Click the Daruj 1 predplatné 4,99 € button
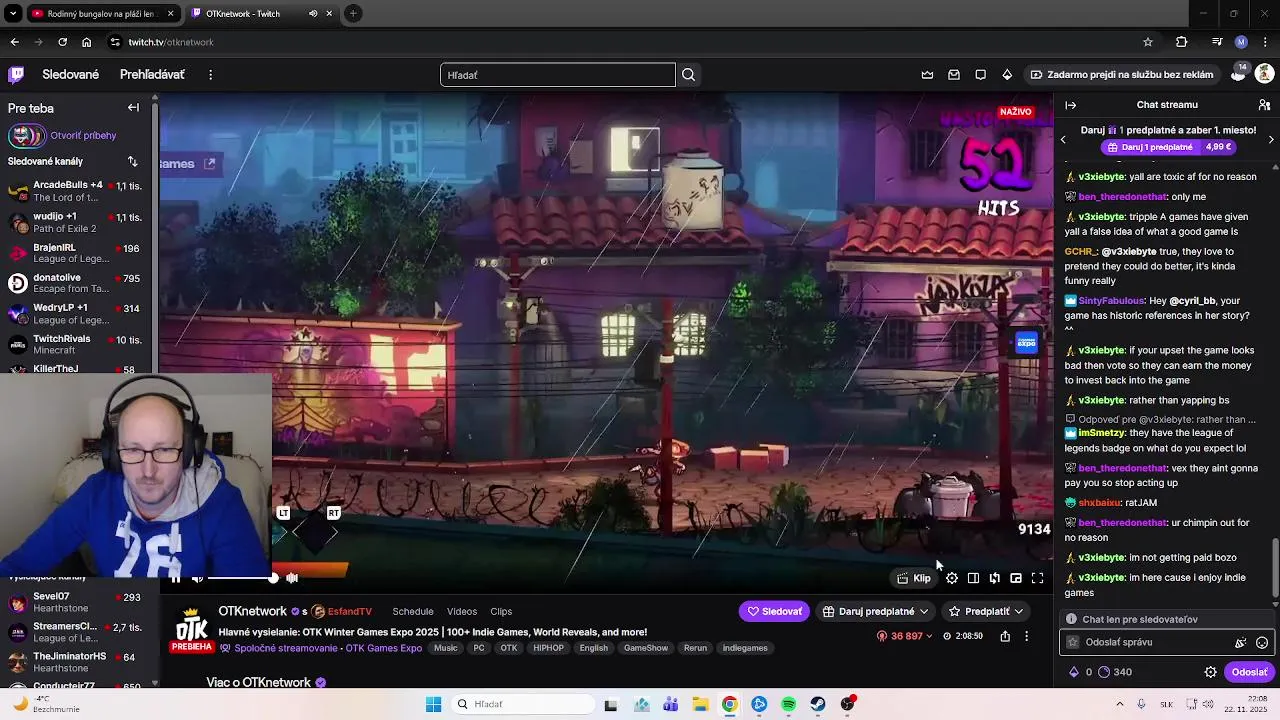This screenshot has height=720, width=1280. 1167,147
